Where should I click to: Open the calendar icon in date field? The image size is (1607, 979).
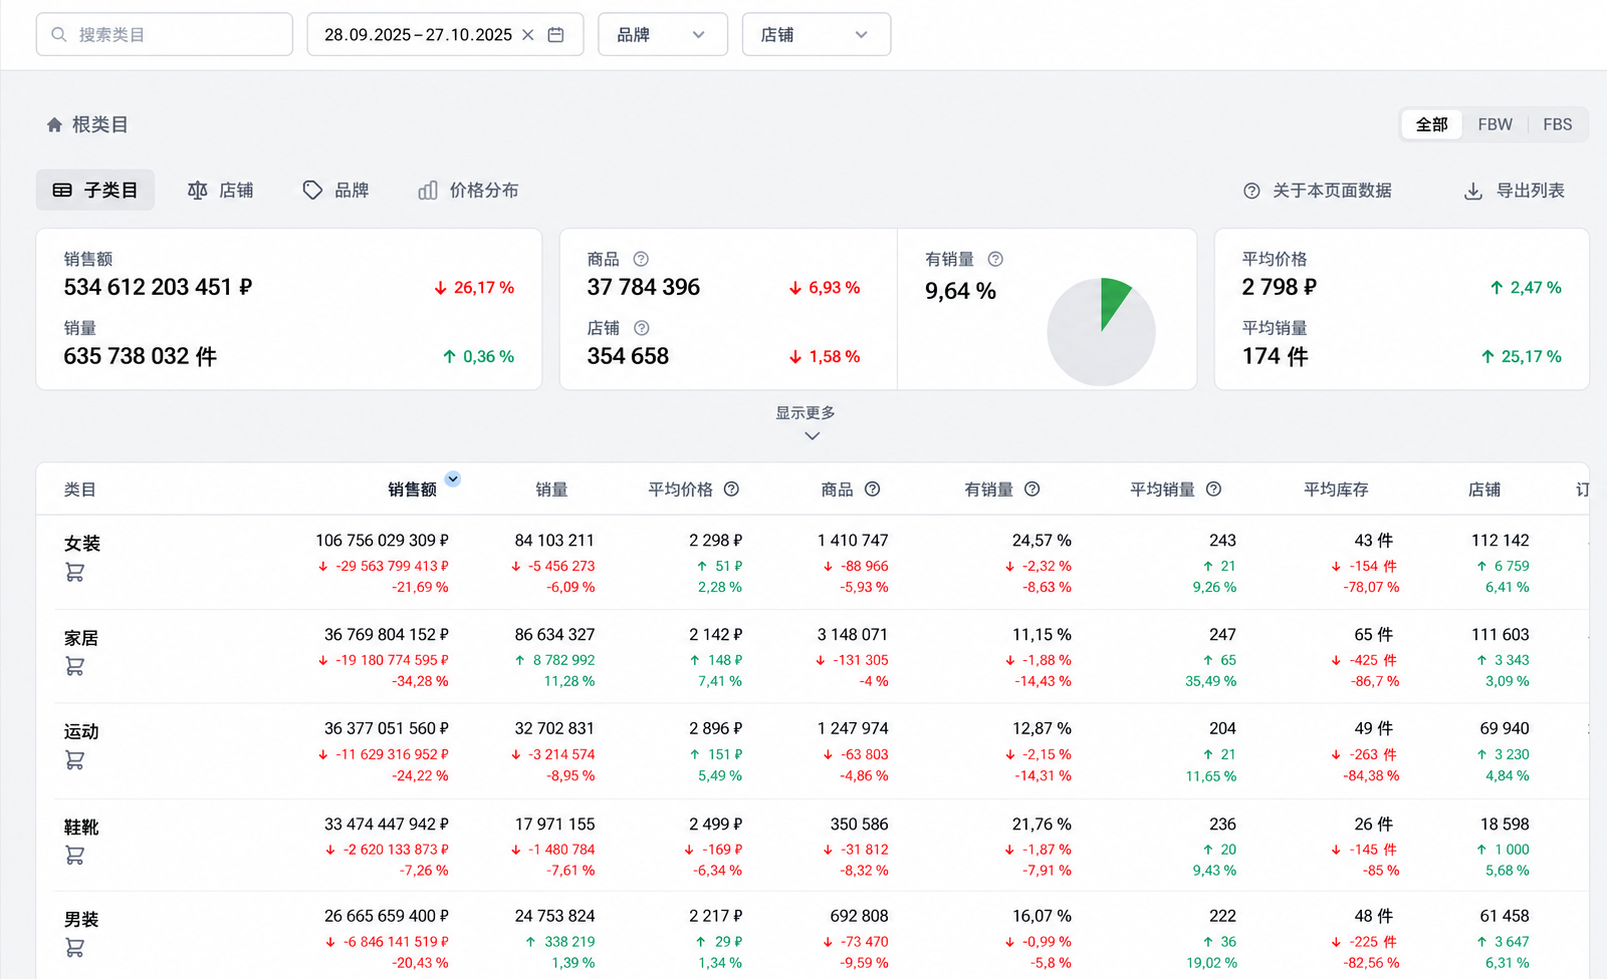point(556,35)
